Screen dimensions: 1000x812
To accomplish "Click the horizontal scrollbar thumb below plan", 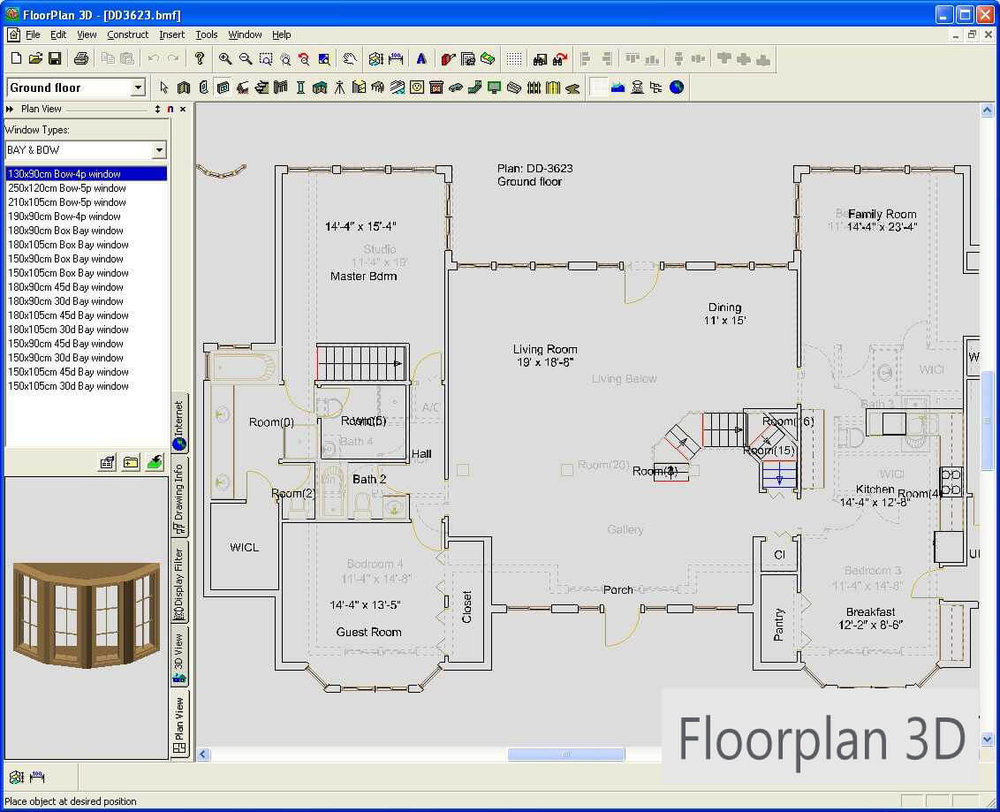I will (552, 755).
